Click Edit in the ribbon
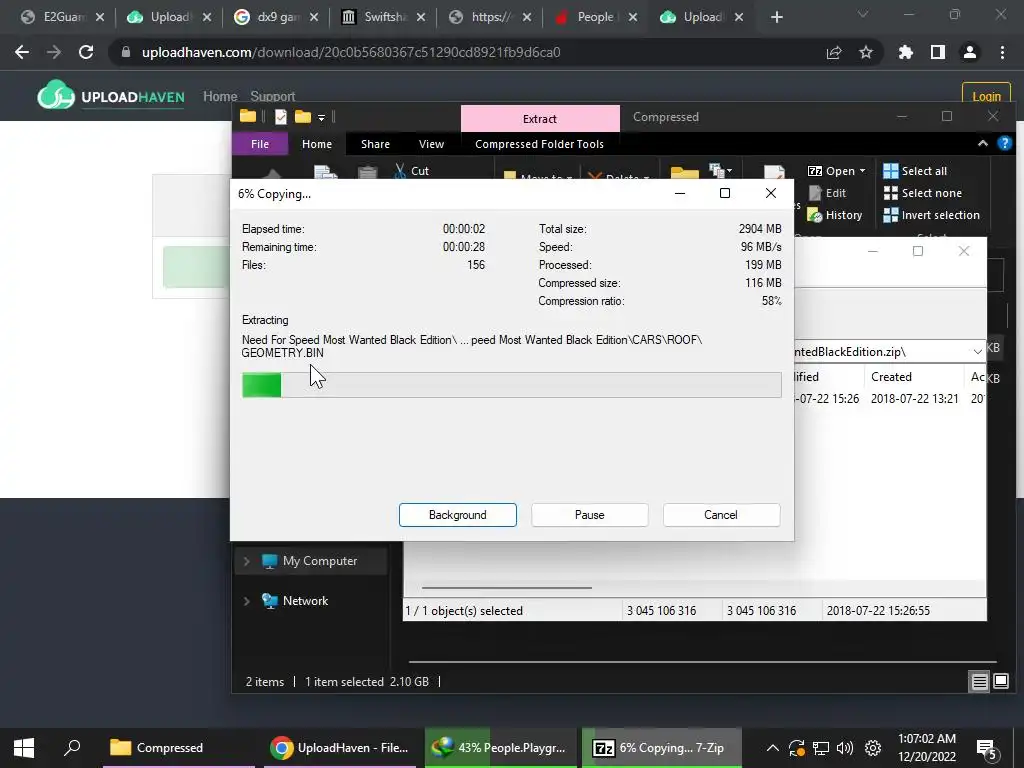Screen dimensions: 1024x768 pyautogui.click(x=827, y=193)
